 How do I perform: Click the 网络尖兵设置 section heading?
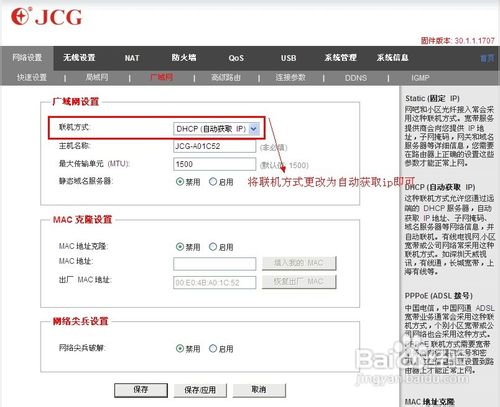coord(80,321)
